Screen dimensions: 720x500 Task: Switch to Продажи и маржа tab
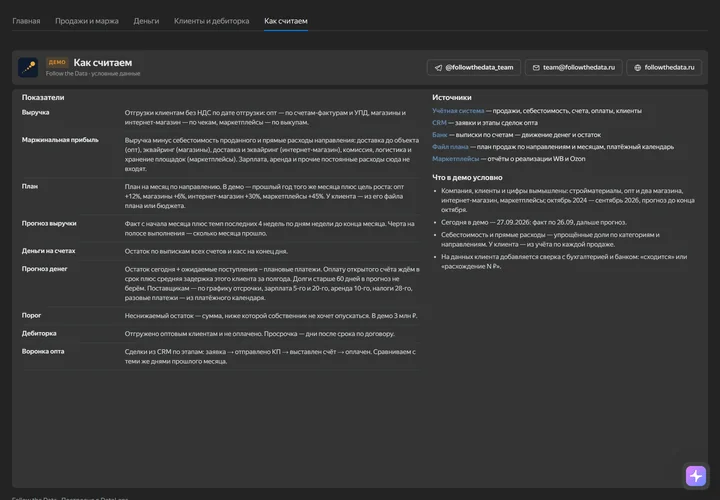pyautogui.click(x=87, y=21)
